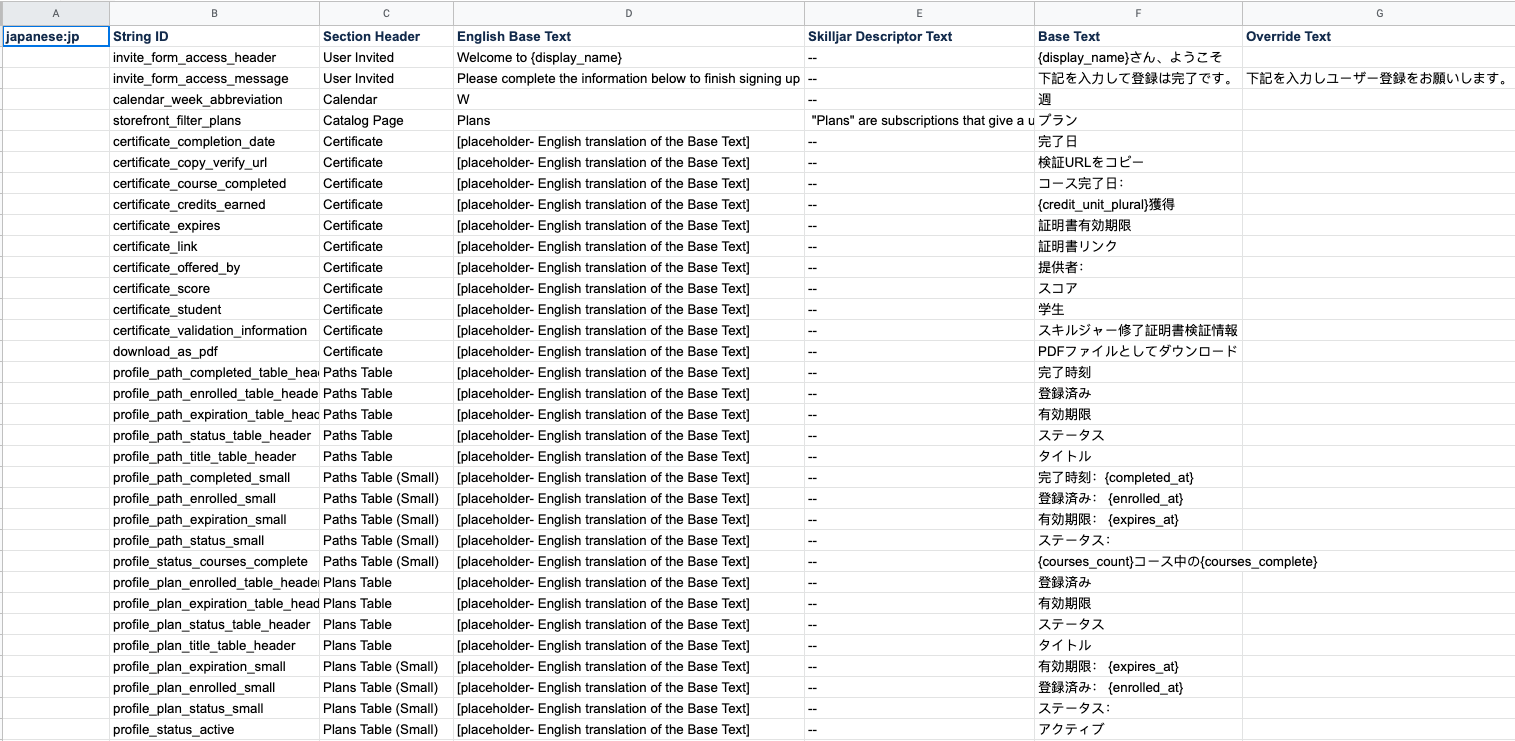Select cell profile_status_active
Viewport: 1515px width, 741px height.
pos(215,730)
